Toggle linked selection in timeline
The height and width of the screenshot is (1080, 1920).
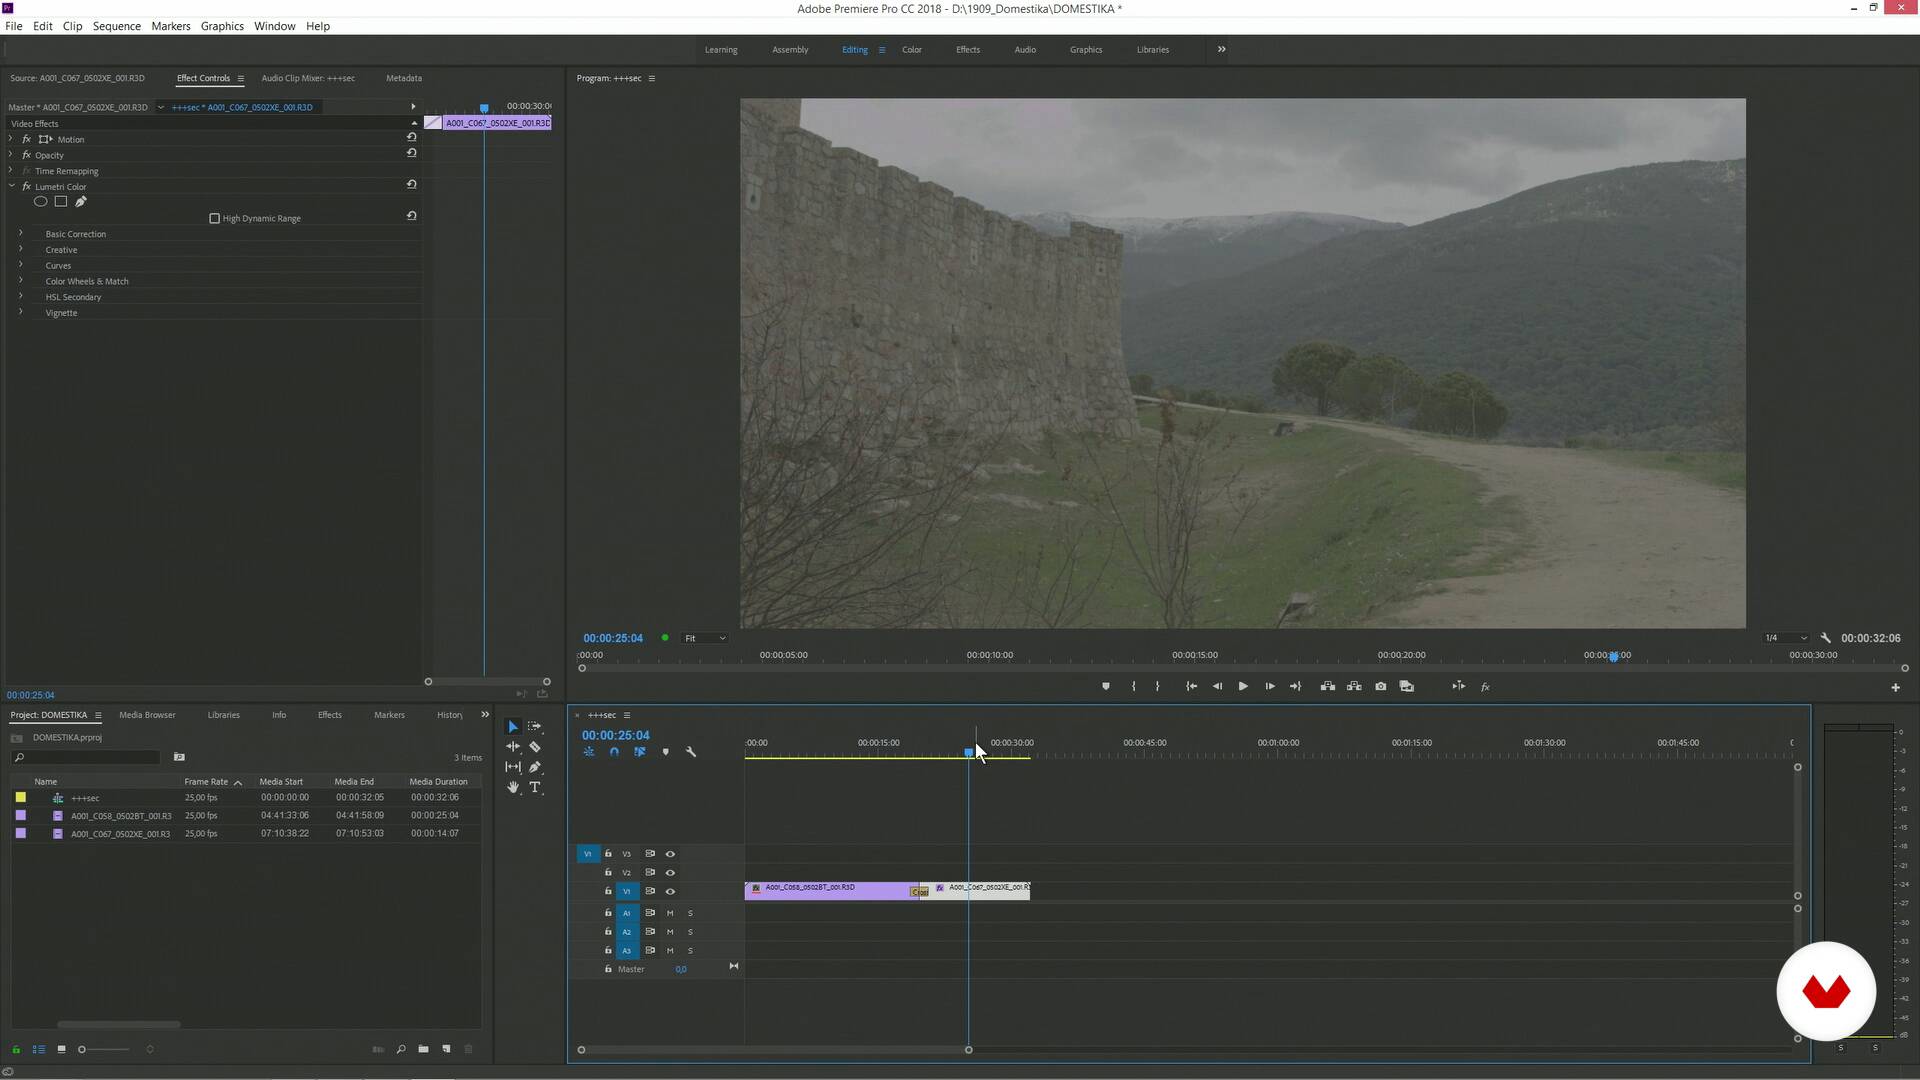[x=640, y=752]
